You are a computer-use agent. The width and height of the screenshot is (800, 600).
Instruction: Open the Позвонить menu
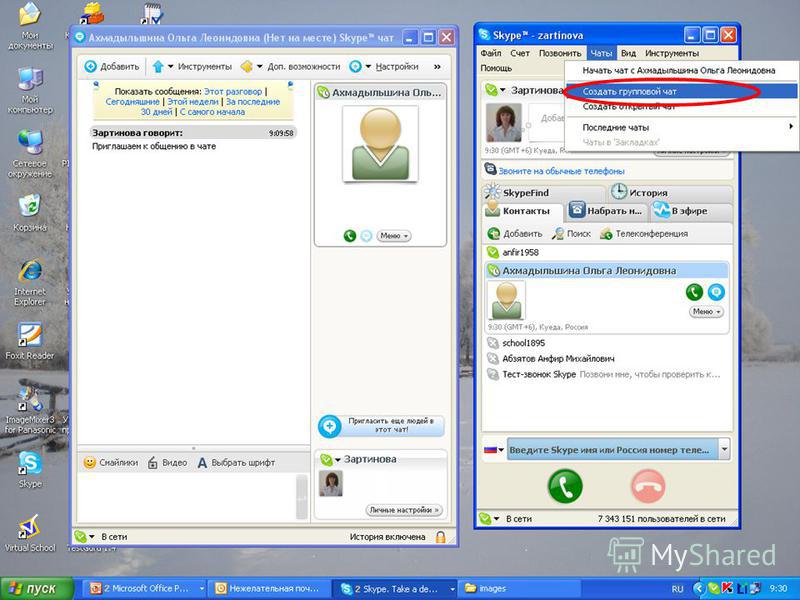560,53
